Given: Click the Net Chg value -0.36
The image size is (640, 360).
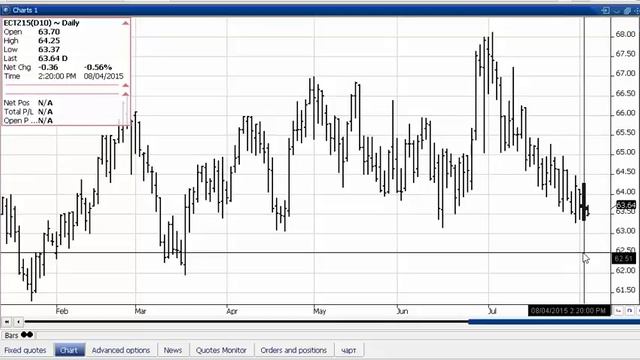Looking at the screenshot, I should [x=48, y=67].
